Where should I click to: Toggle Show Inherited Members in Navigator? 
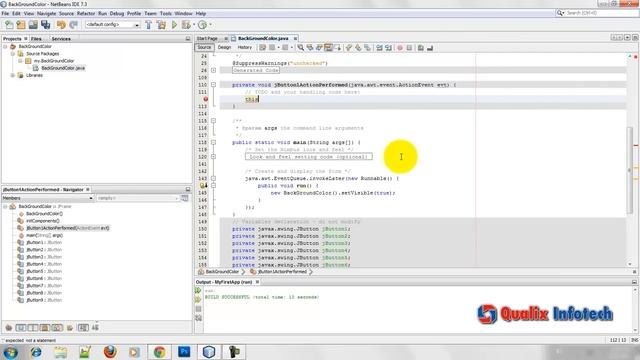[x=9, y=327]
